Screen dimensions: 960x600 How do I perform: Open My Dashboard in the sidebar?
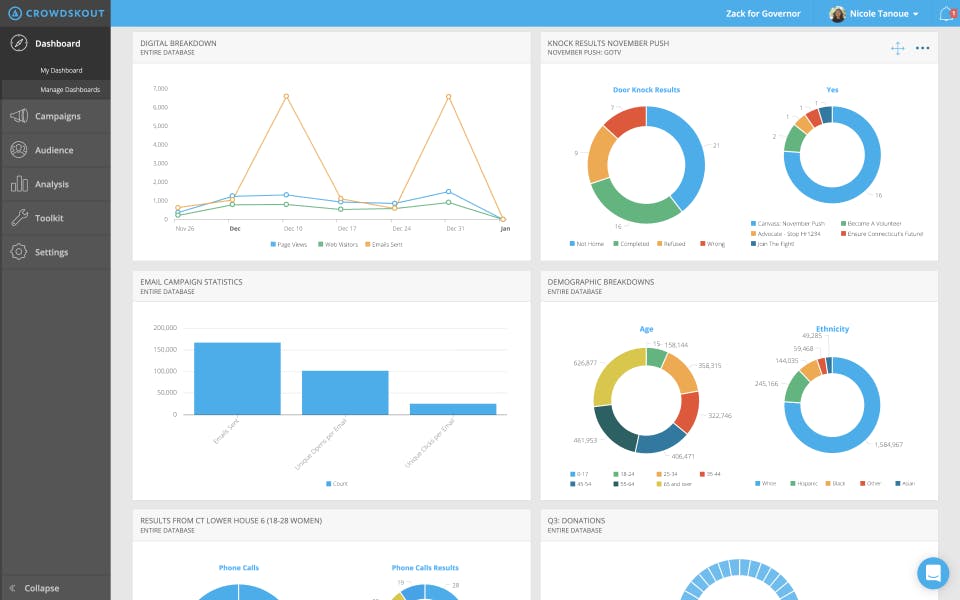[x=61, y=70]
